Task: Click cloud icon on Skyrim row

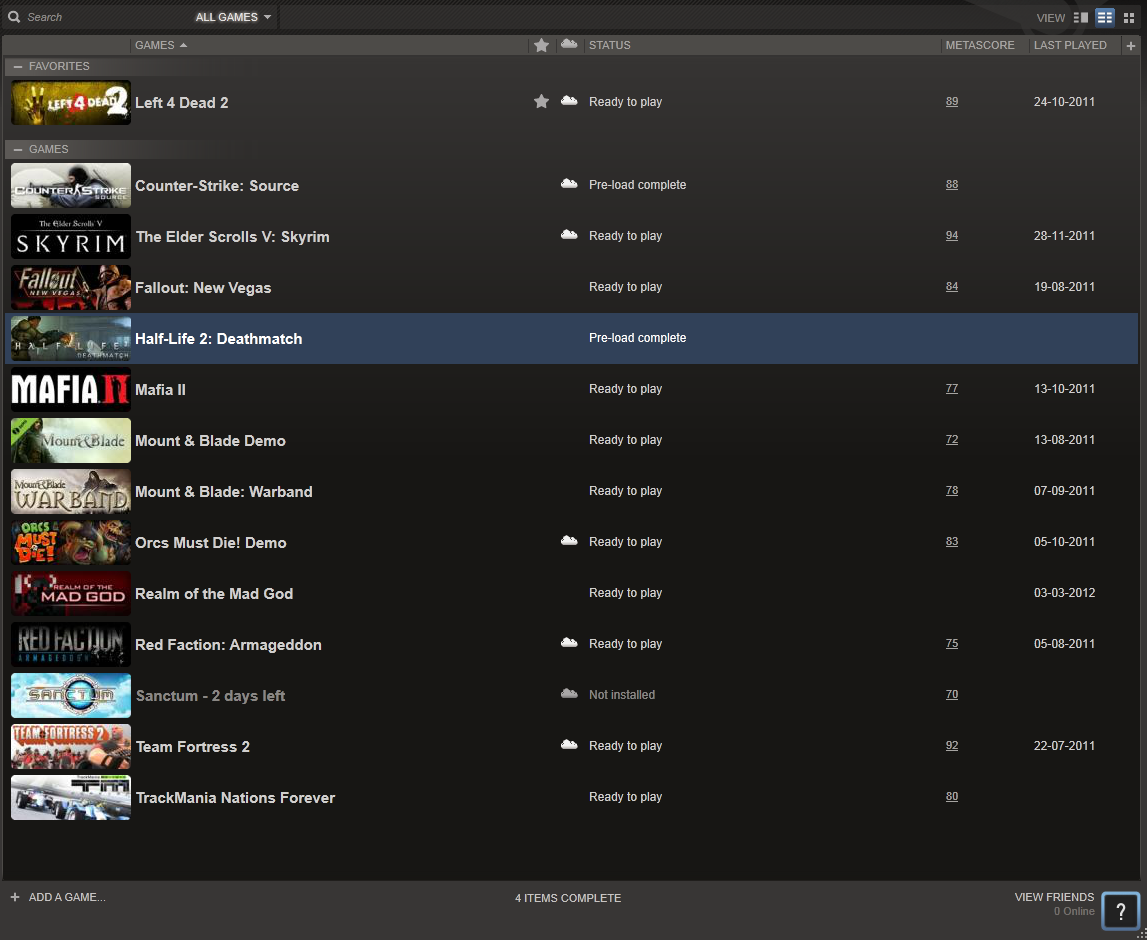Action: 569,235
